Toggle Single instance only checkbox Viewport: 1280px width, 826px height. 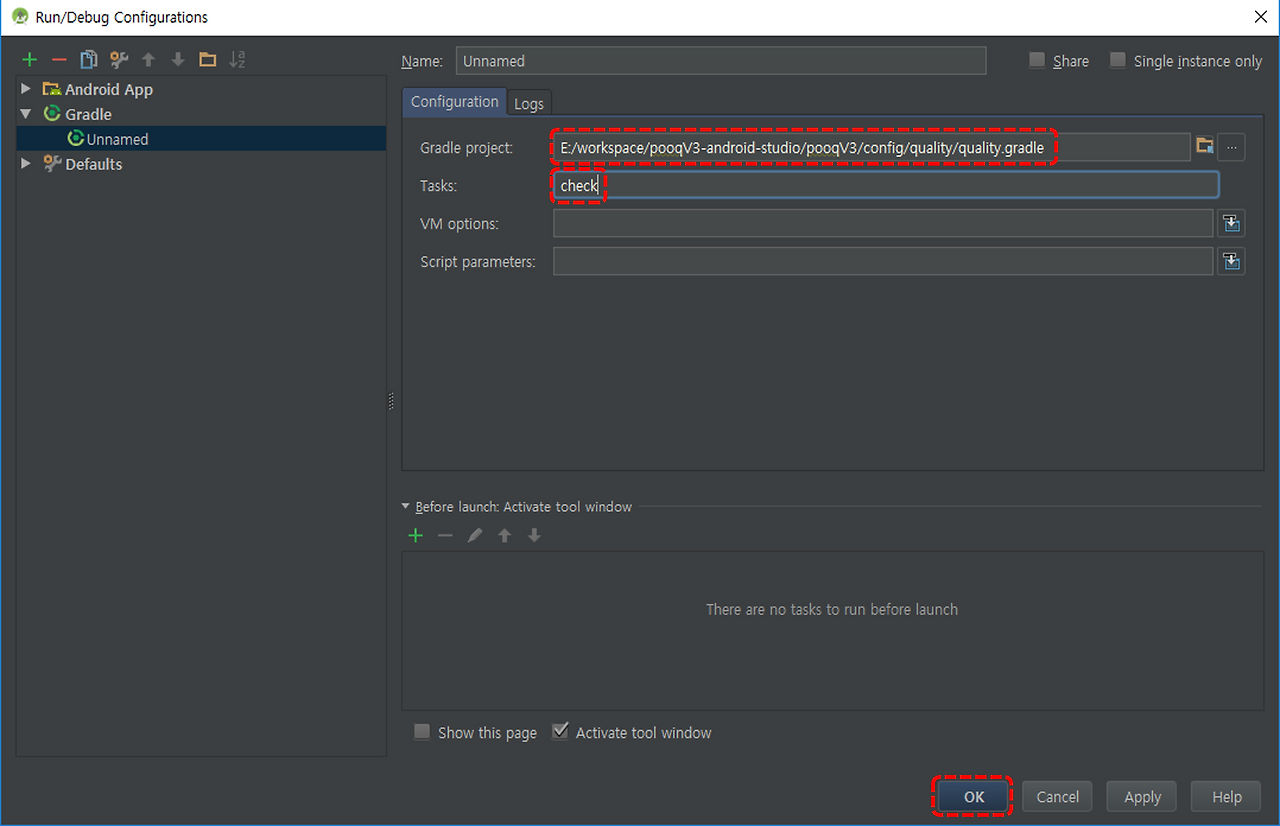click(x=1118, y=60)
